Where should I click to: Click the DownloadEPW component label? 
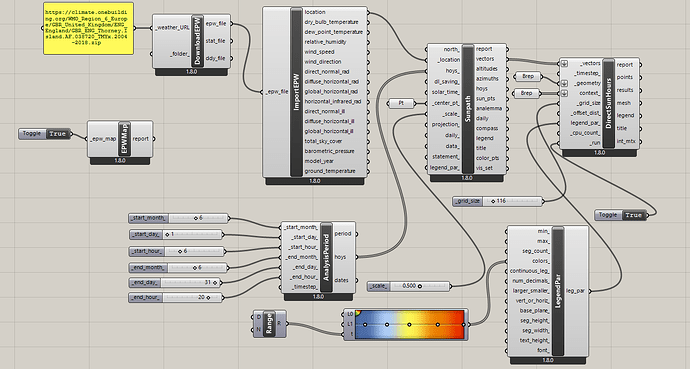tap(197, 41)
